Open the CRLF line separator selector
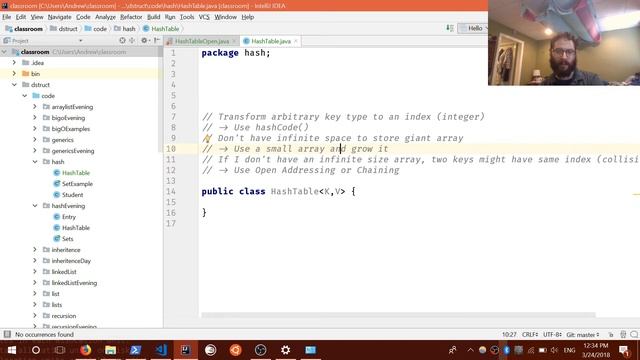 [530, 335]
